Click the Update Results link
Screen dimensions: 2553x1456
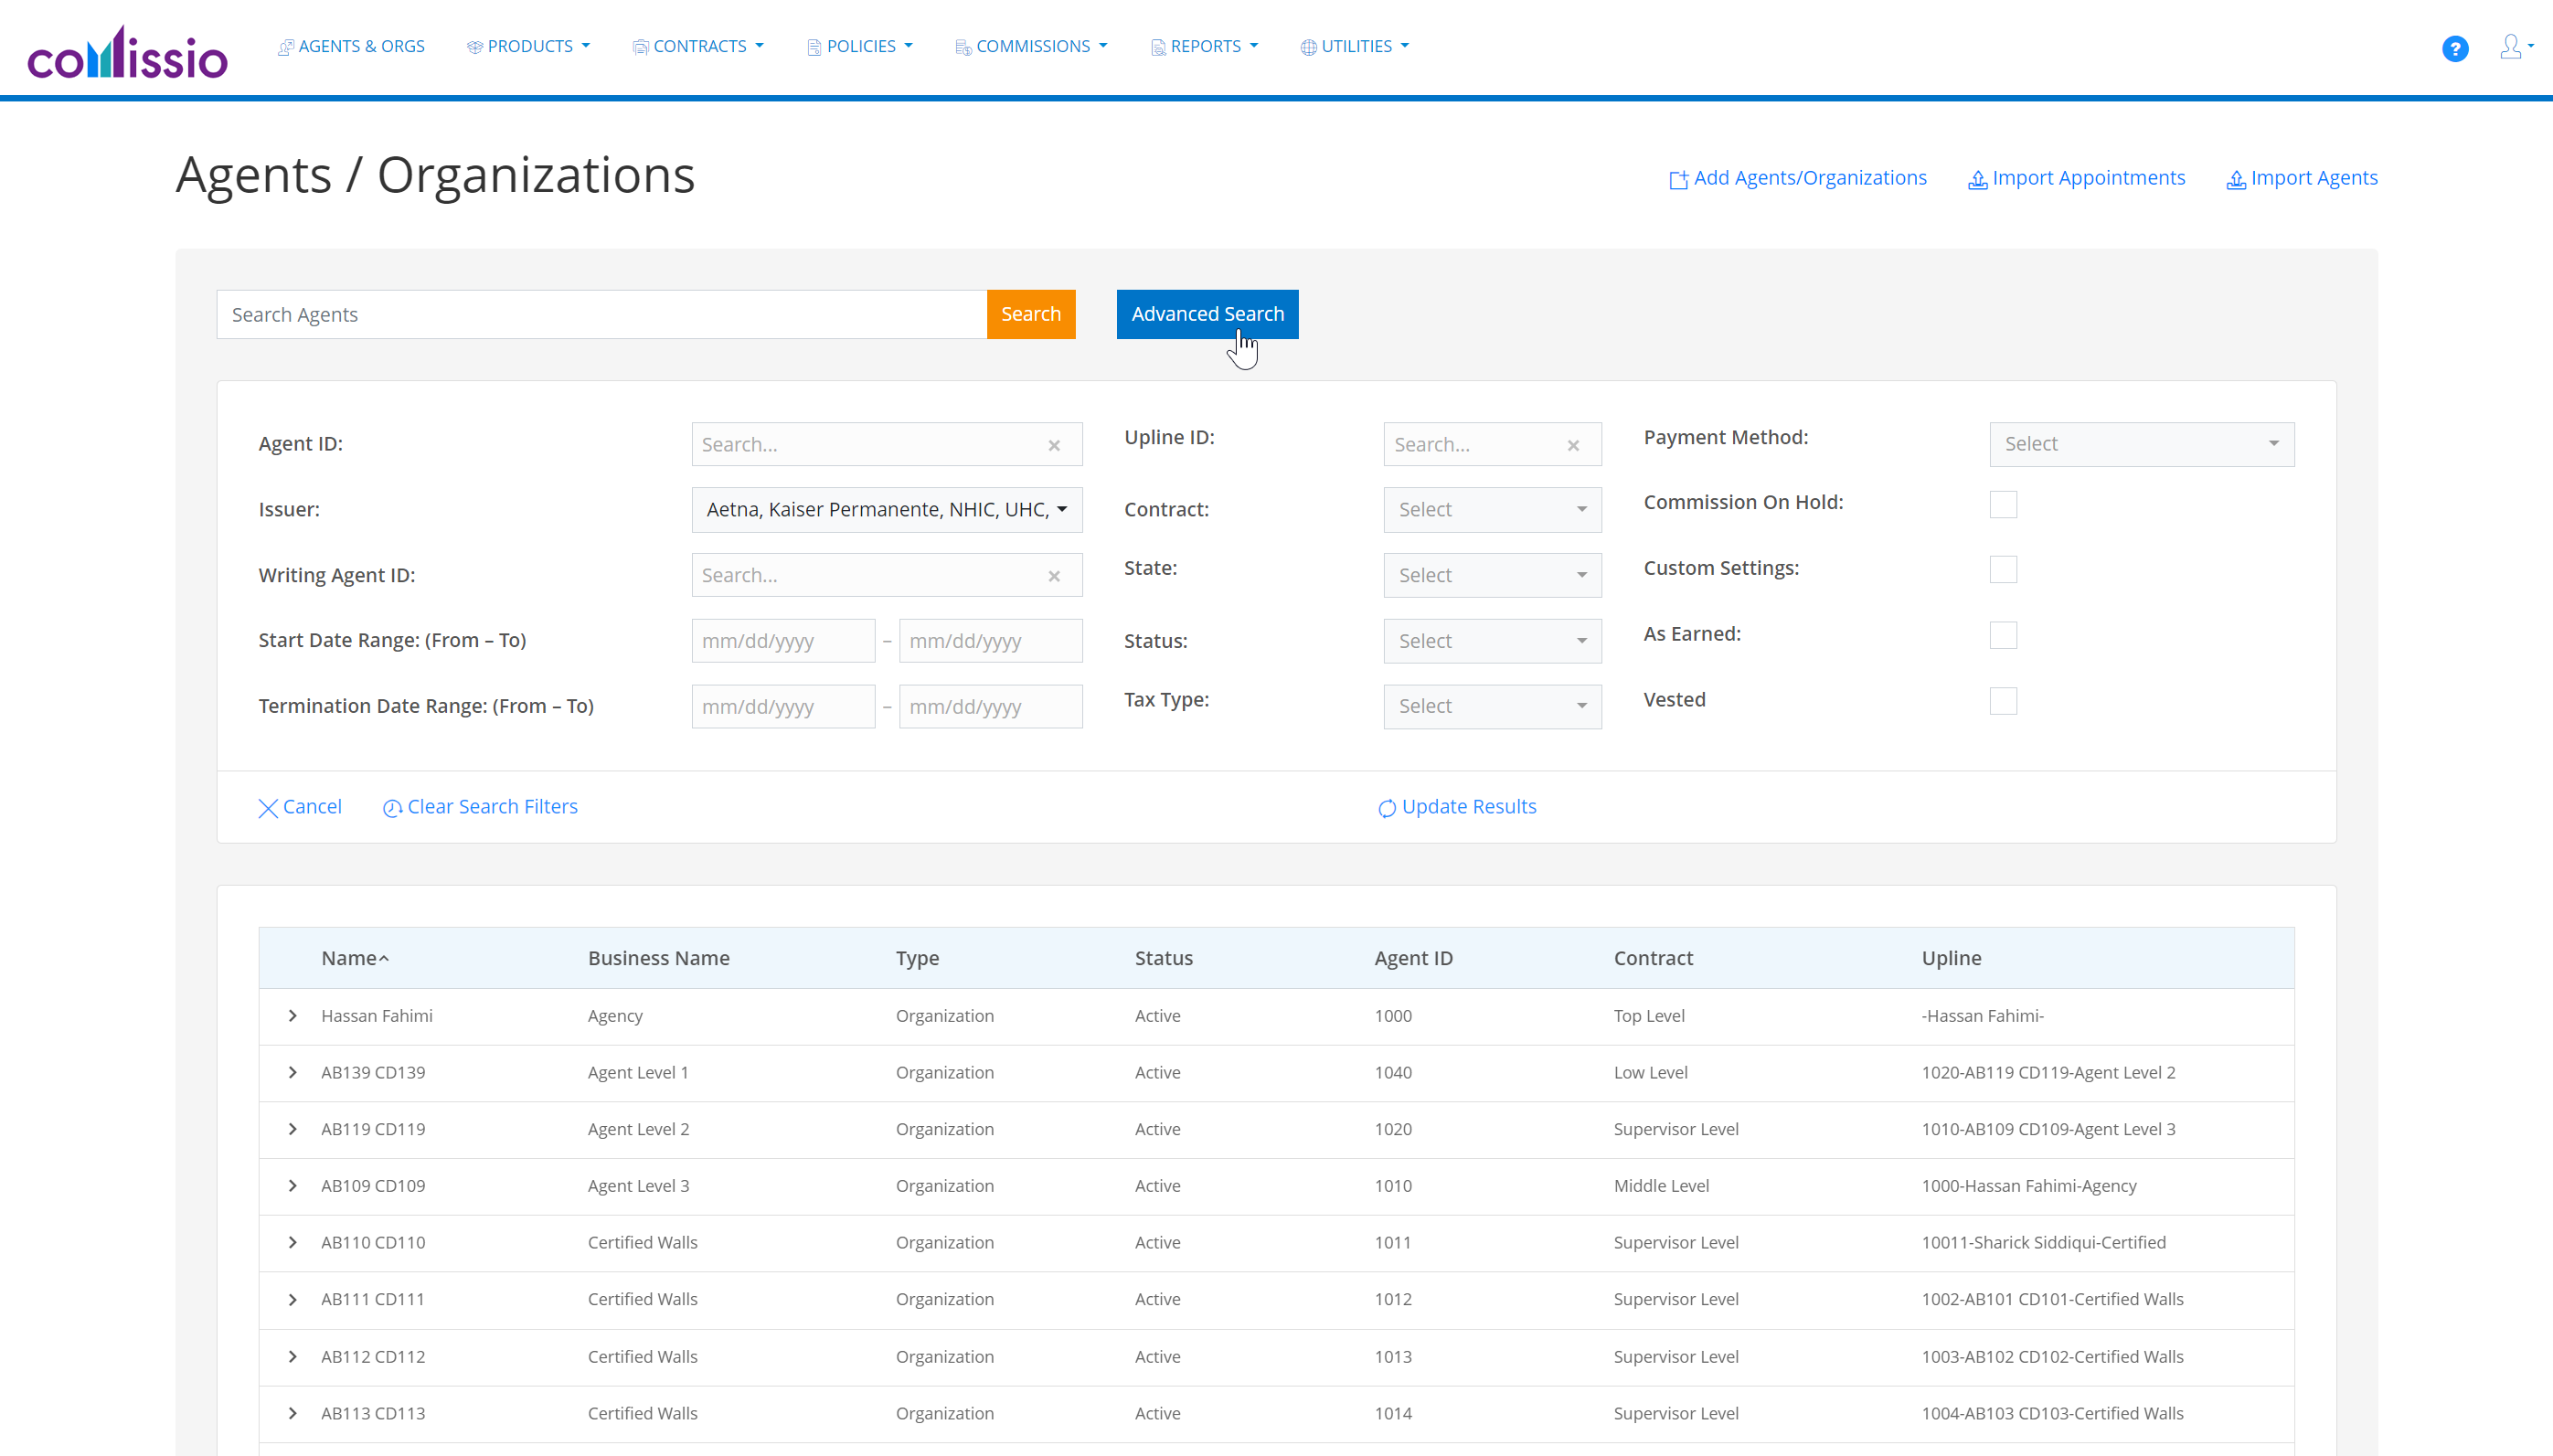click(x=1457, y=807)
